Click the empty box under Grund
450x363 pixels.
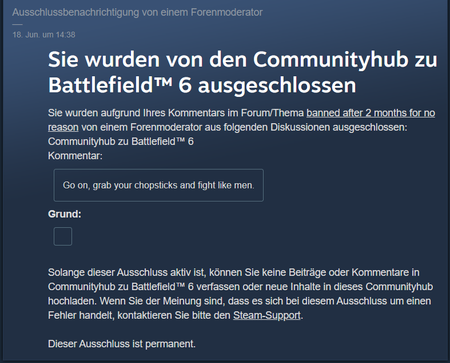point(63,237)
